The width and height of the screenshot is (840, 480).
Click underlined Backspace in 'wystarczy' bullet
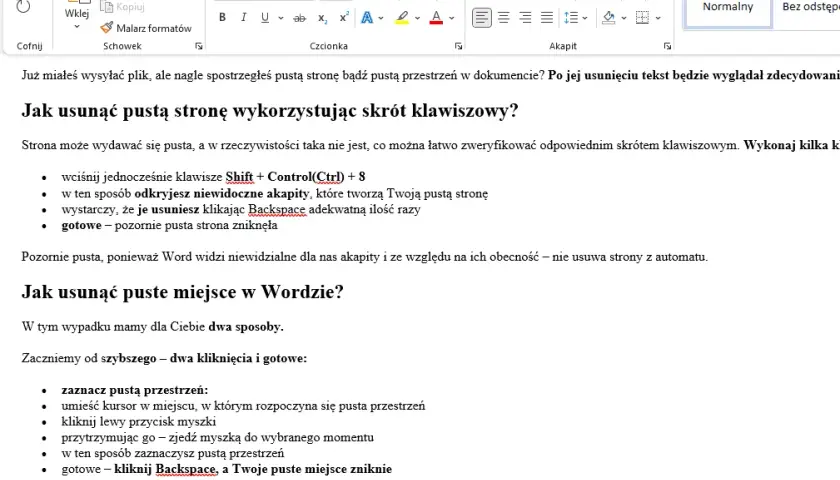(x=276, y=209)
